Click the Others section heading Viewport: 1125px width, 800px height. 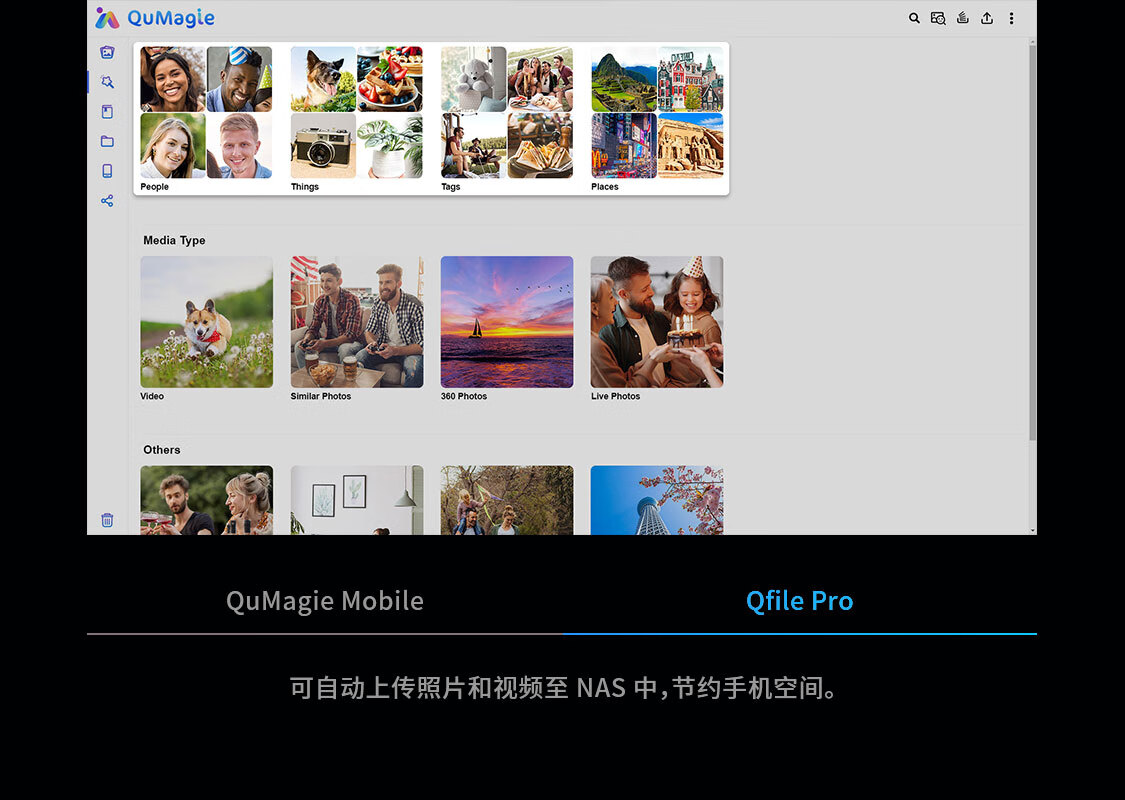point(161,450)
